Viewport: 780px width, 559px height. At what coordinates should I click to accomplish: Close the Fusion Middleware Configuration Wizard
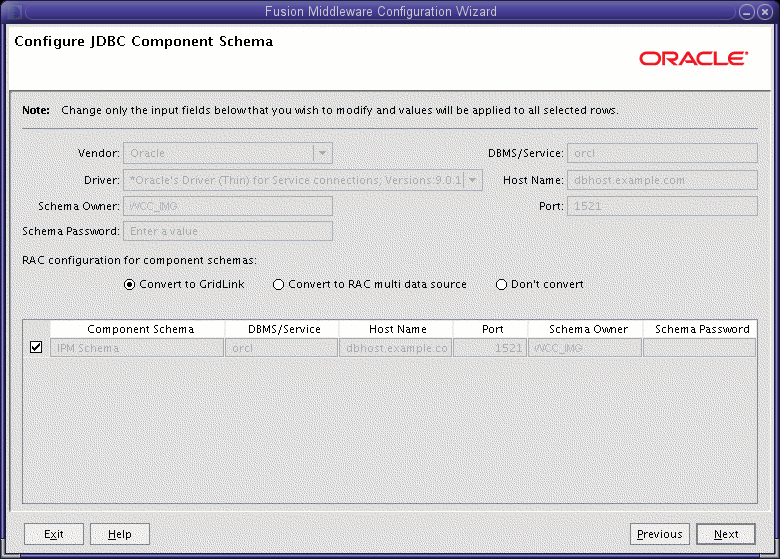click(x=765, y=12)
